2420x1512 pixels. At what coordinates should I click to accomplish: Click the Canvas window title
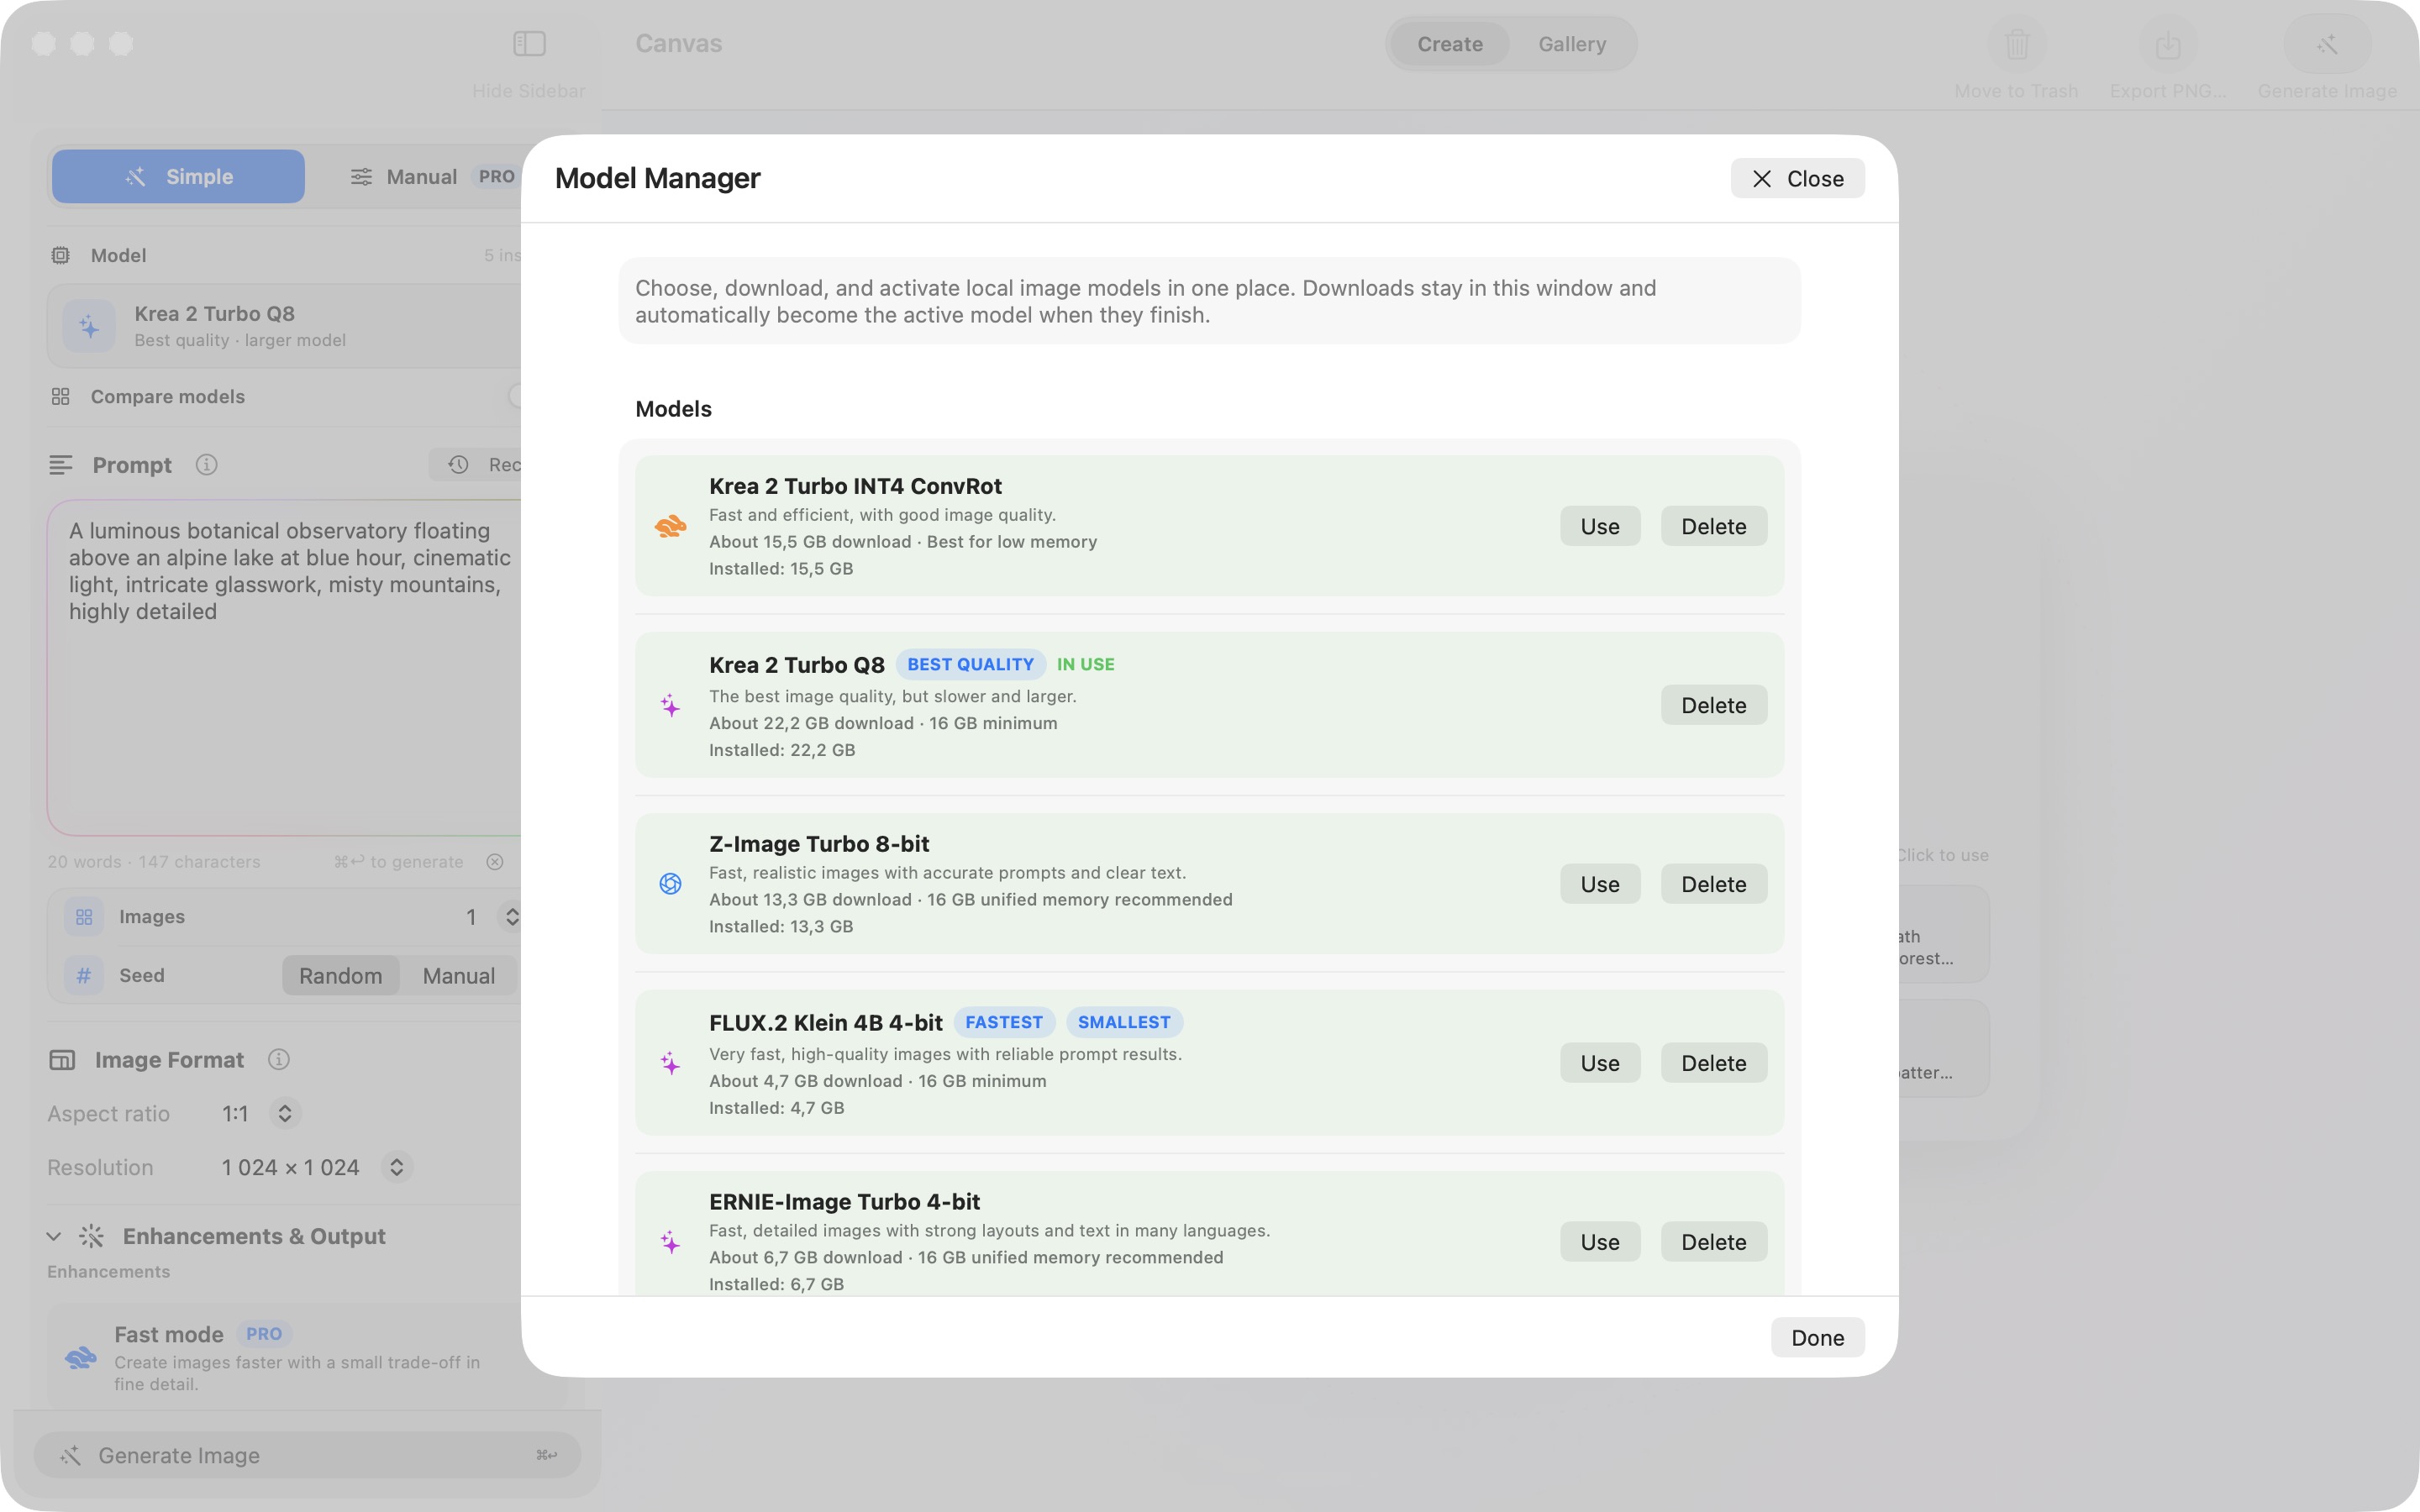coord(679,44)
